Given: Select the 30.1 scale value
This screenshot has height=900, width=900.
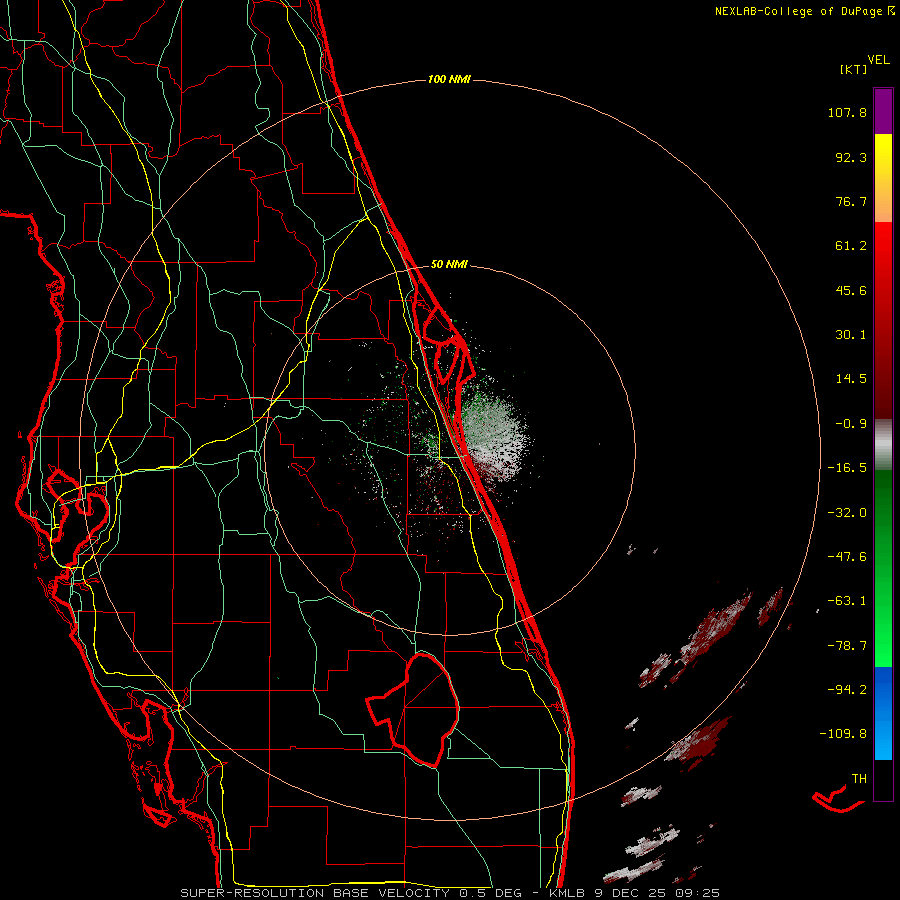Looking at the screenshot, I should click(x=851, y=335).
